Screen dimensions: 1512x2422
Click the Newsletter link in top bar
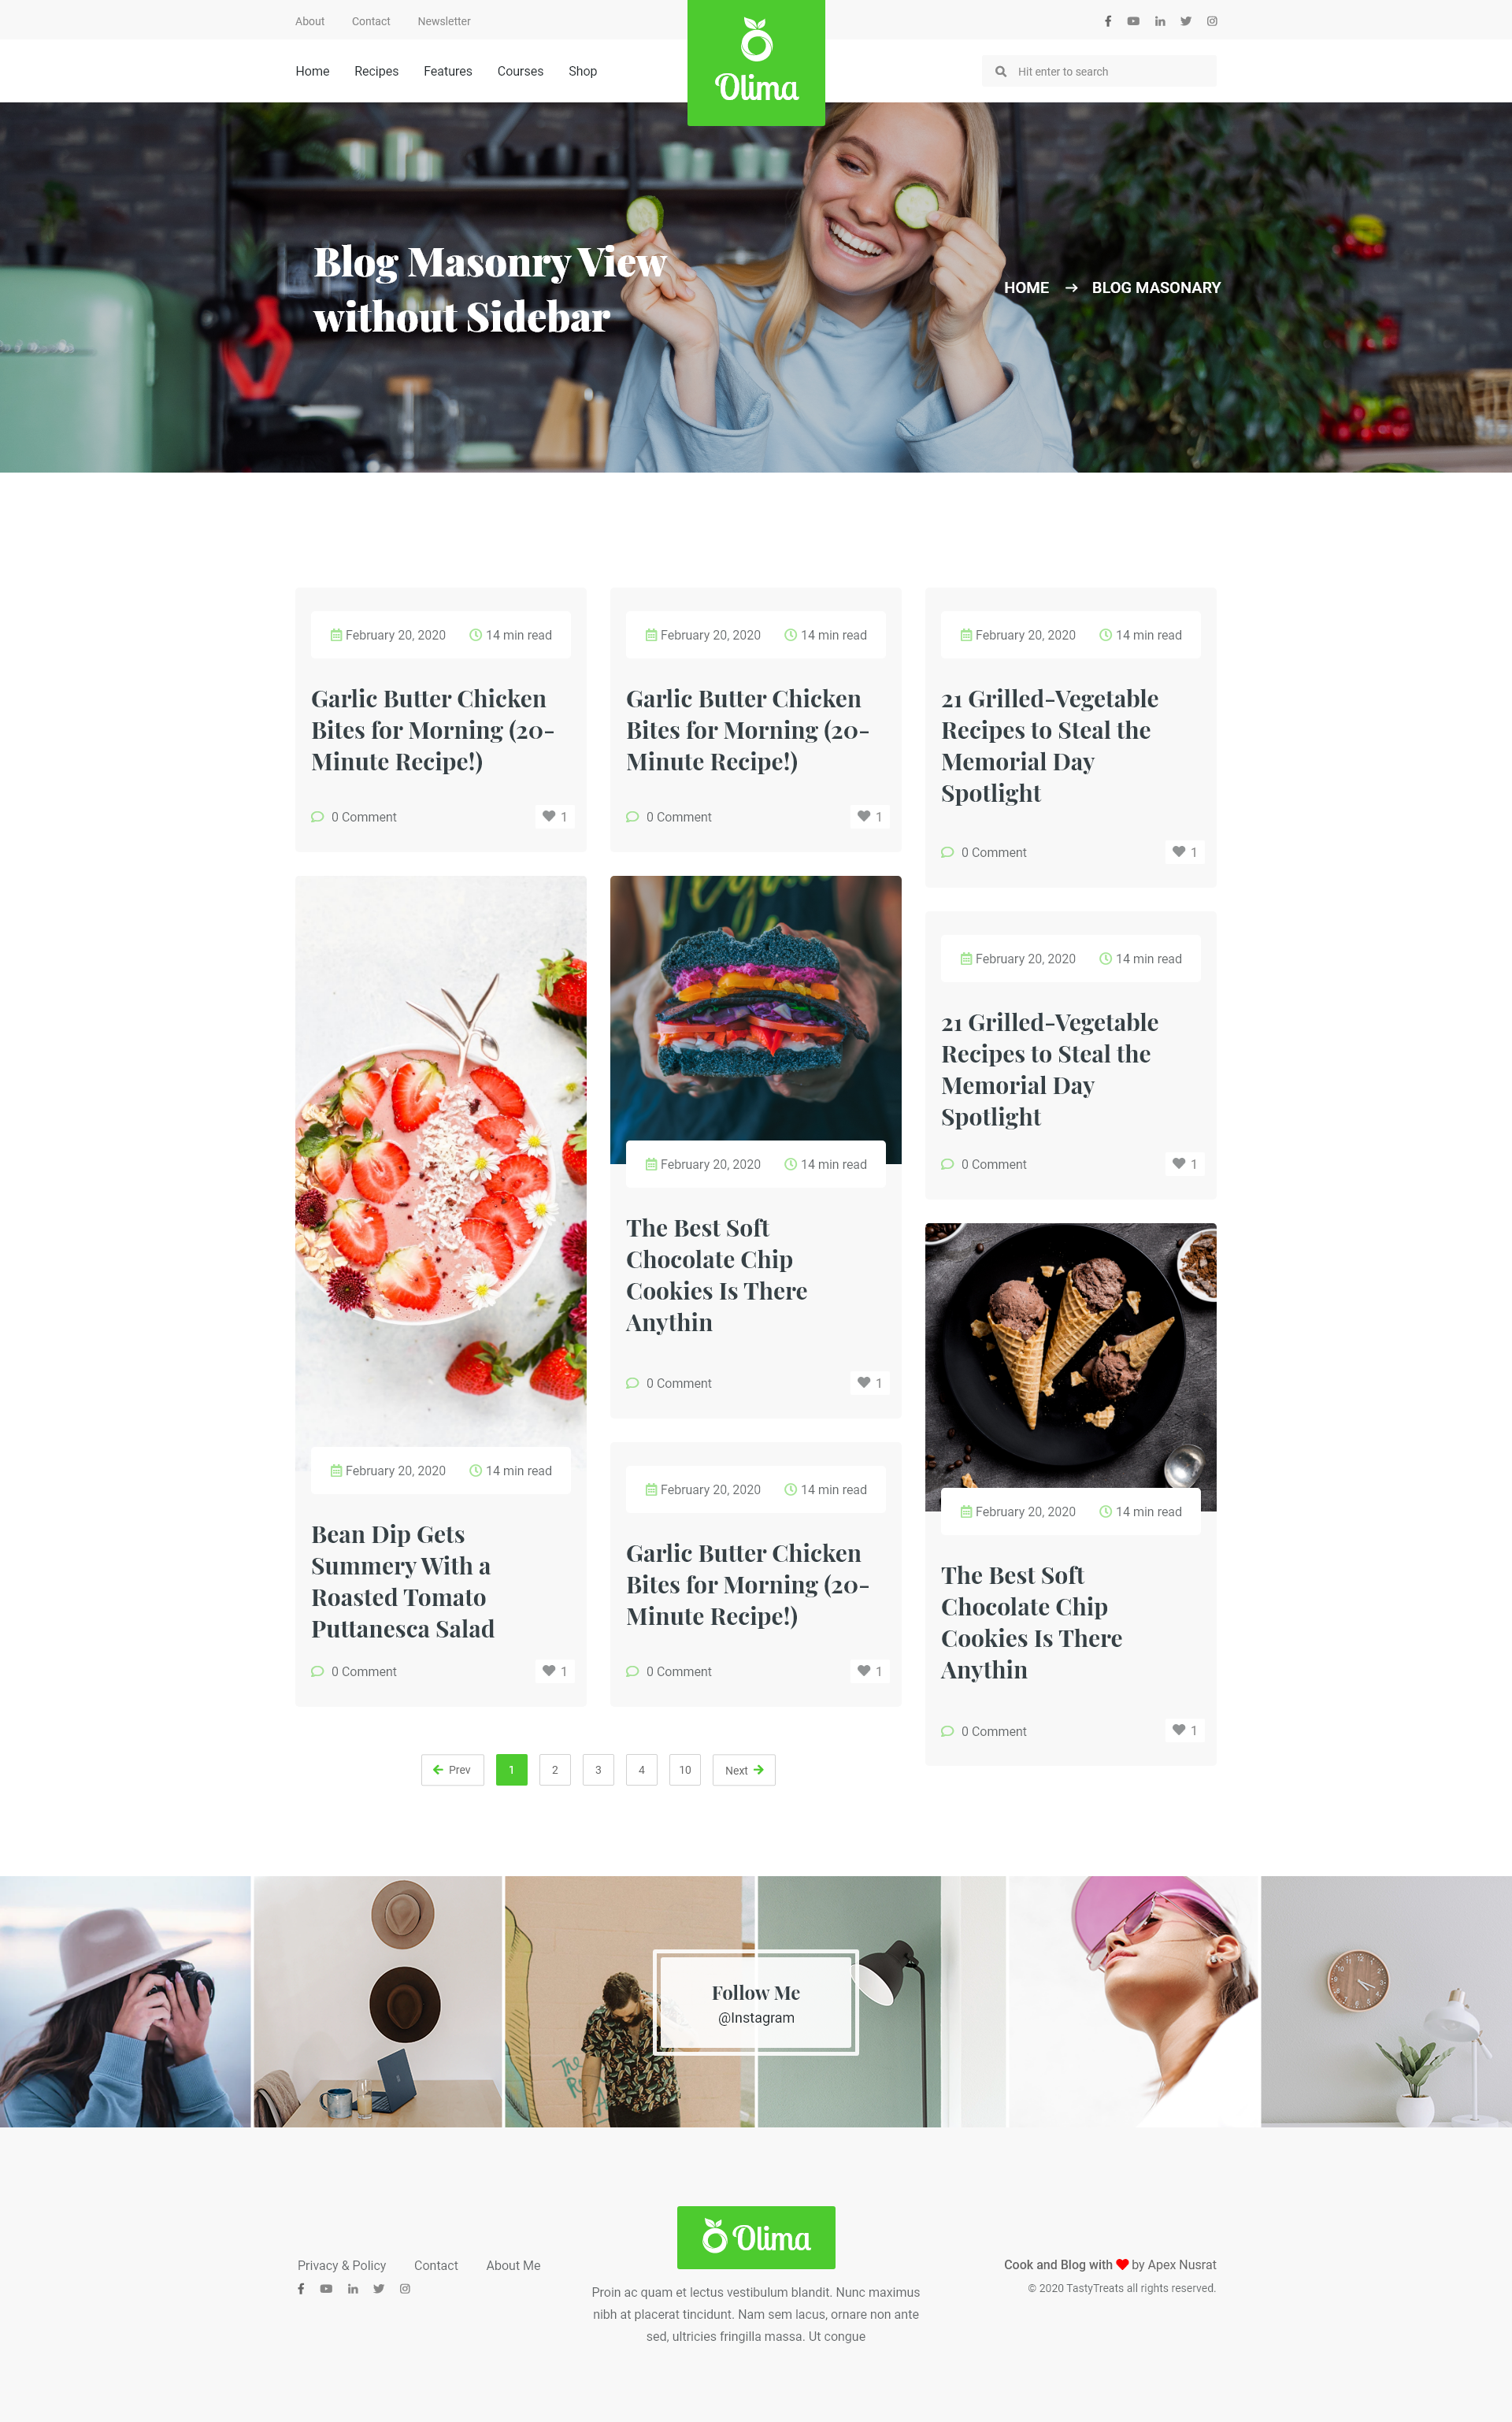(x=444, y=21)
